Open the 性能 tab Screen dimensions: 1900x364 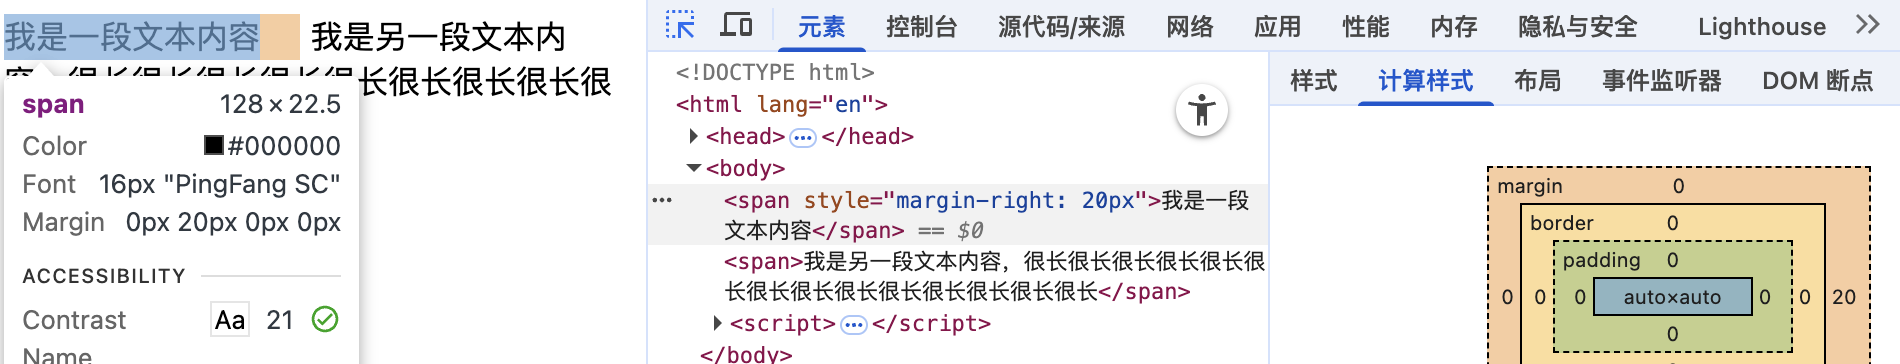coord(1365,27)
